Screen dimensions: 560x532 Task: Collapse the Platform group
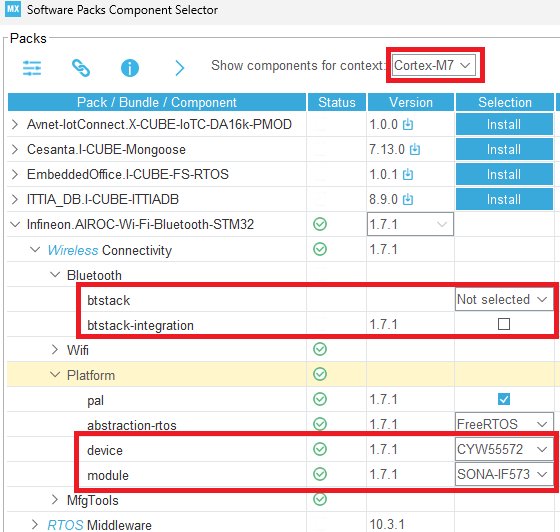55,374
